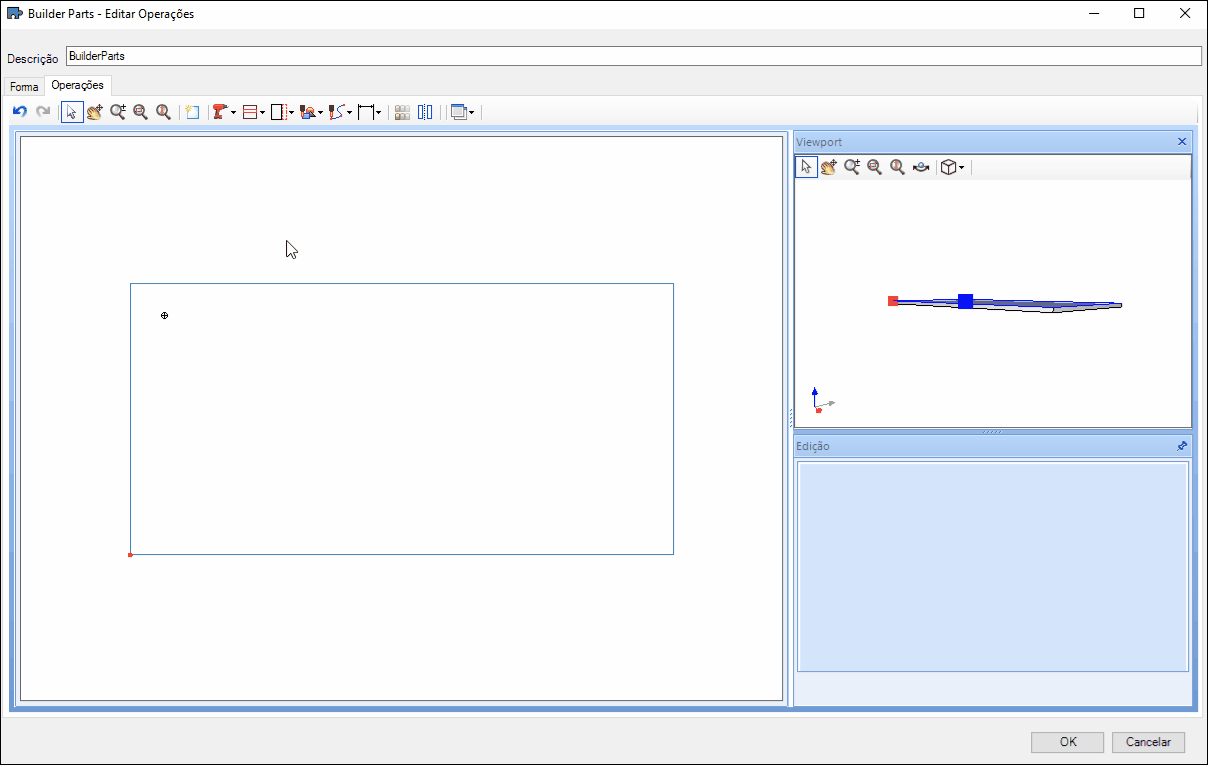
Task: Click the 3D cube view icon in Viewport
Action: coord(948,167)
